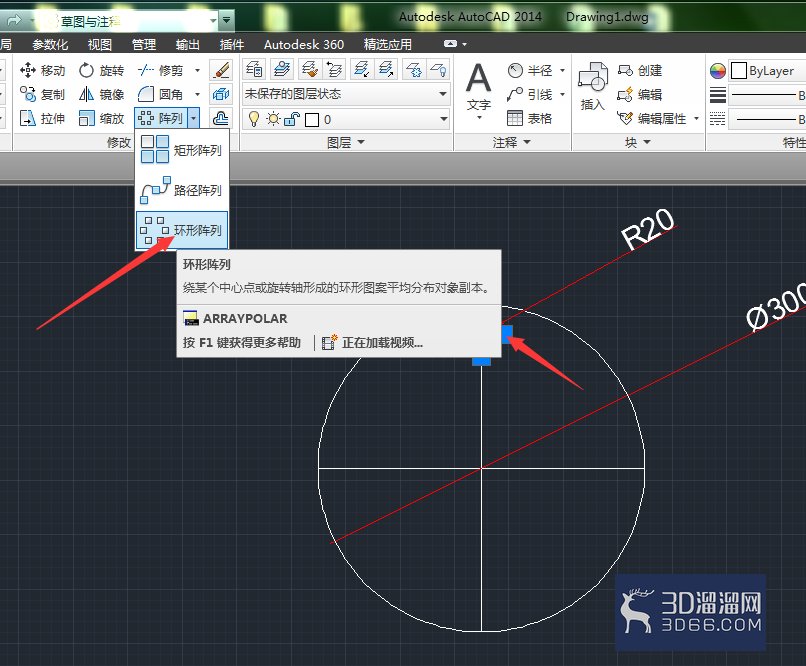This screenshot has width=806, height=666.
Task: Open the 视图 ribbon tab
Action: 100,44
